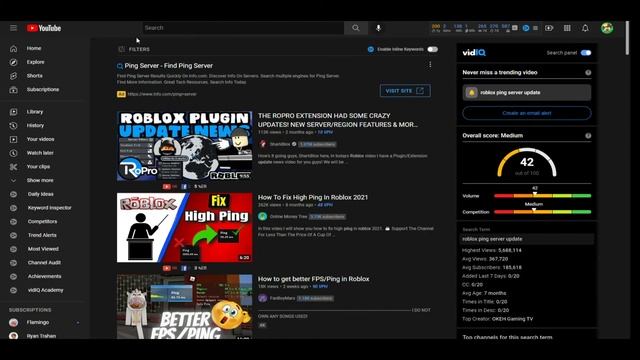
Task: Go to Home in the sidebar
Action: 34,48
